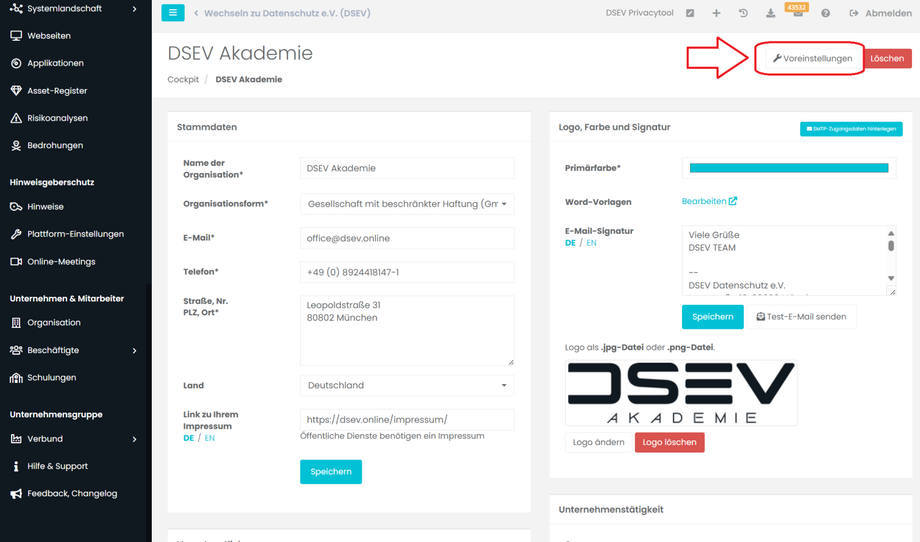Switch E-Mail-Signatur language to EN
The height and width of the screenshot is (542, 920).
(x=591, y=243)
